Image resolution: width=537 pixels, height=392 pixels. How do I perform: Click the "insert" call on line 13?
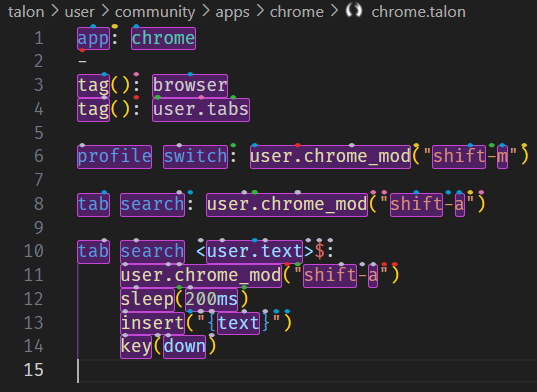click(152, 323)
